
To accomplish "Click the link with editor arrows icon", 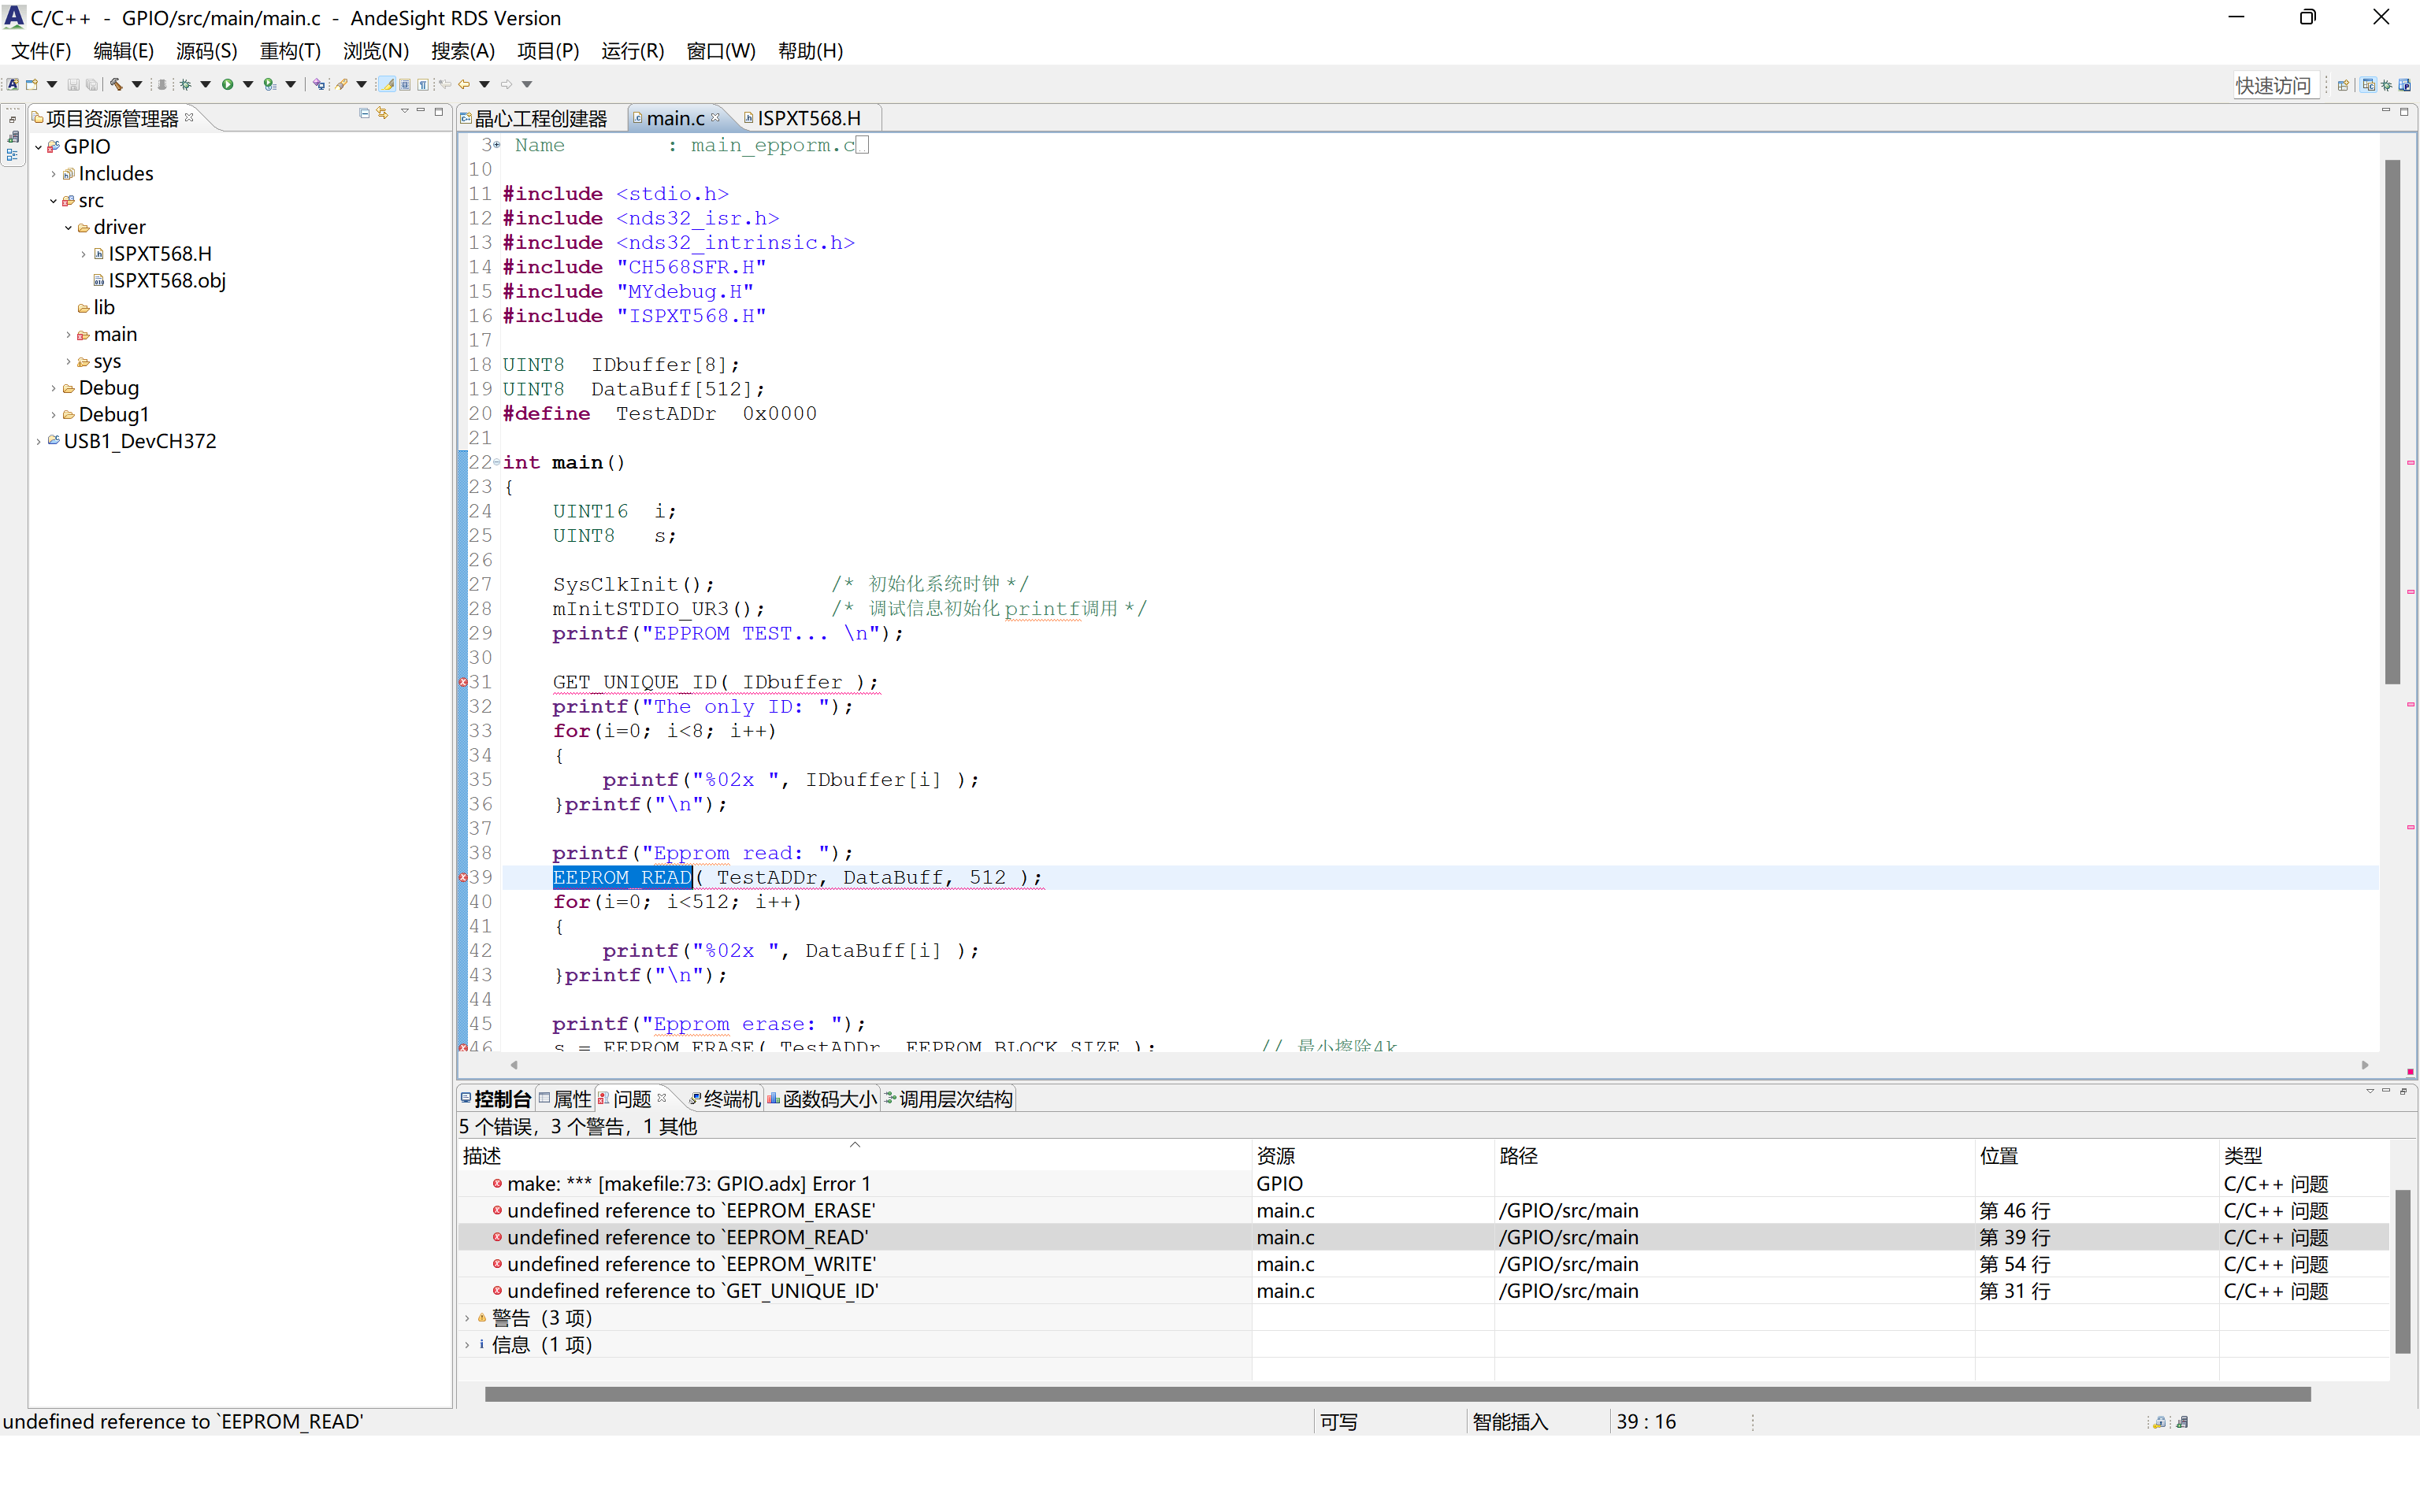I will click(382, 113).
